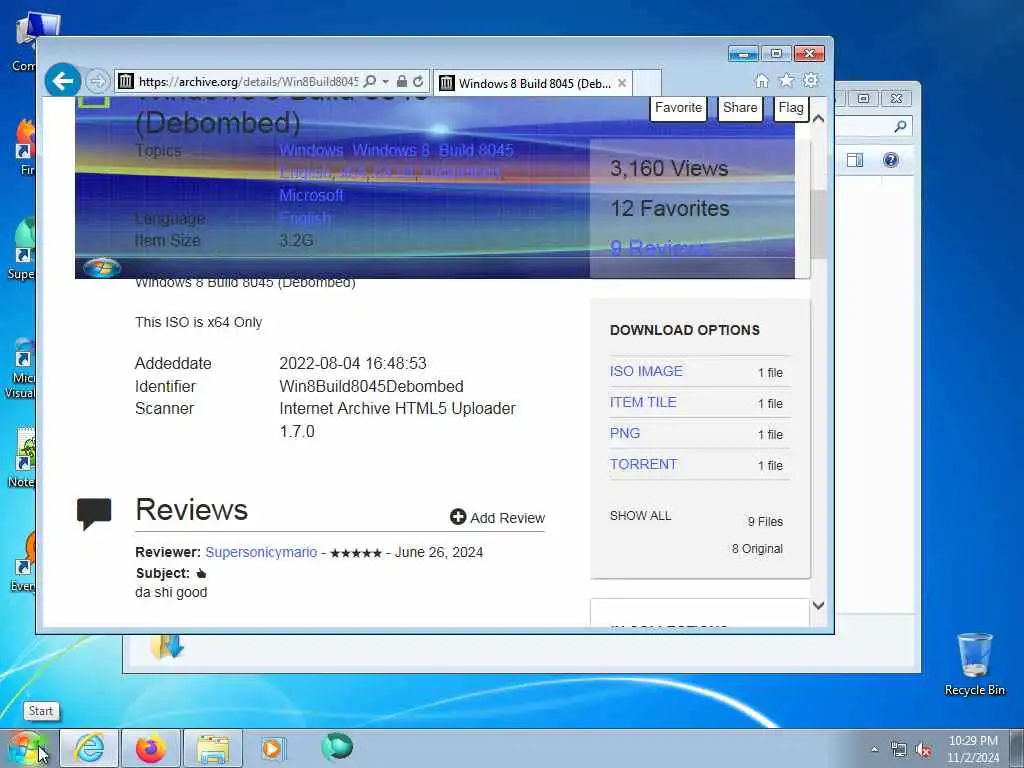Open Windows Media Player in taskbar
Screen dimensions: 1024x768
(x=272, y=748)
